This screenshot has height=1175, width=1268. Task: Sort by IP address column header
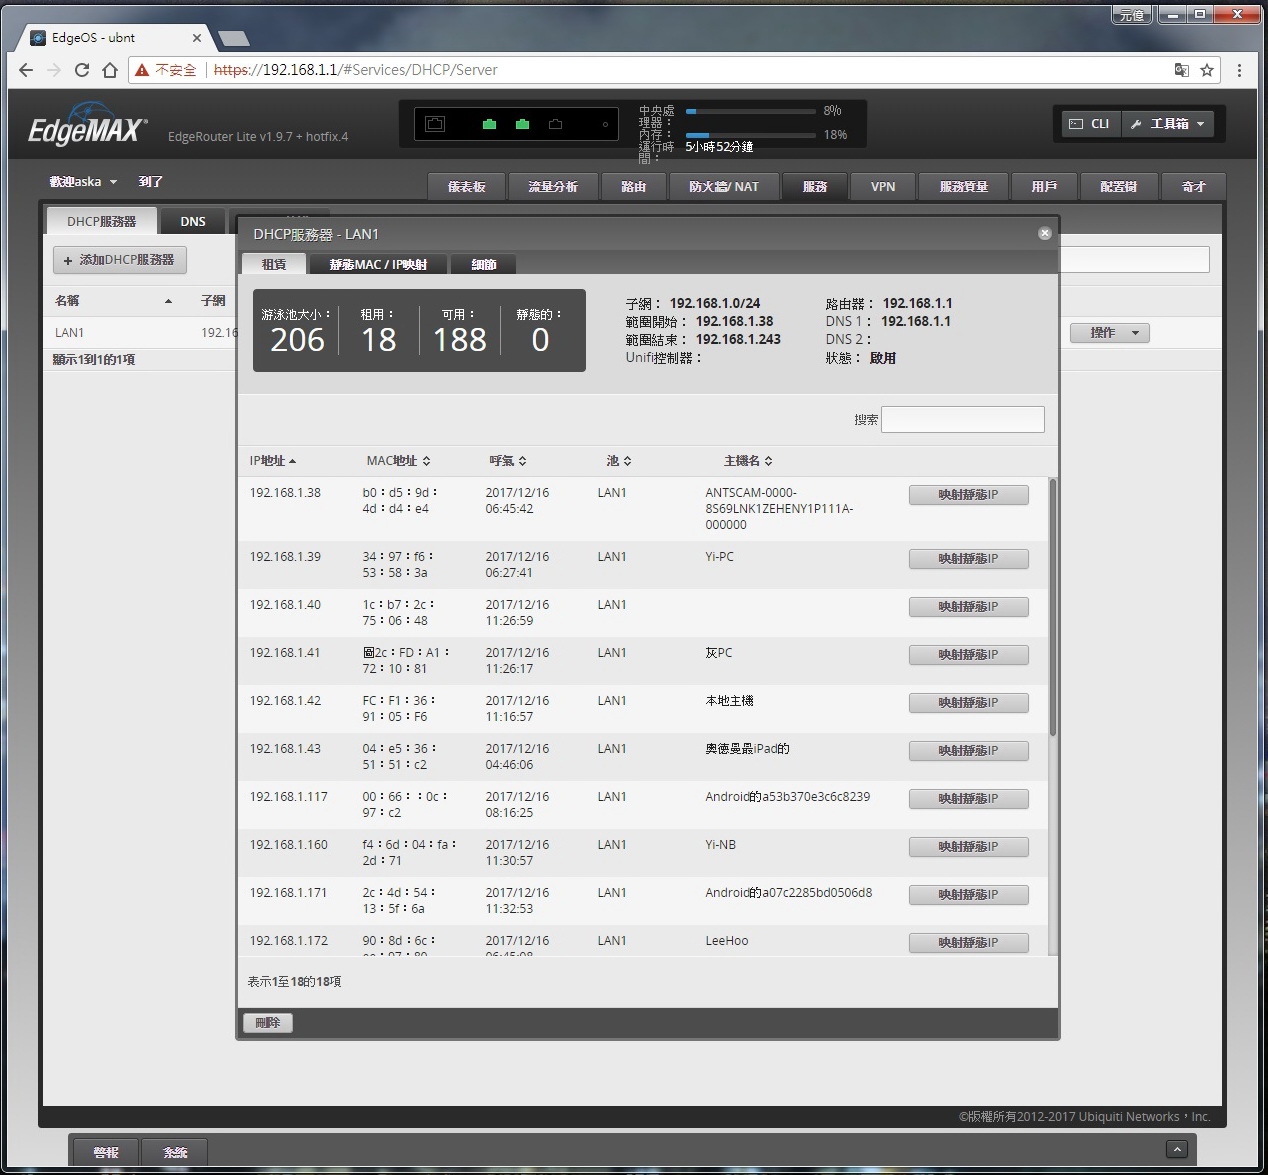tap(273, 461)
